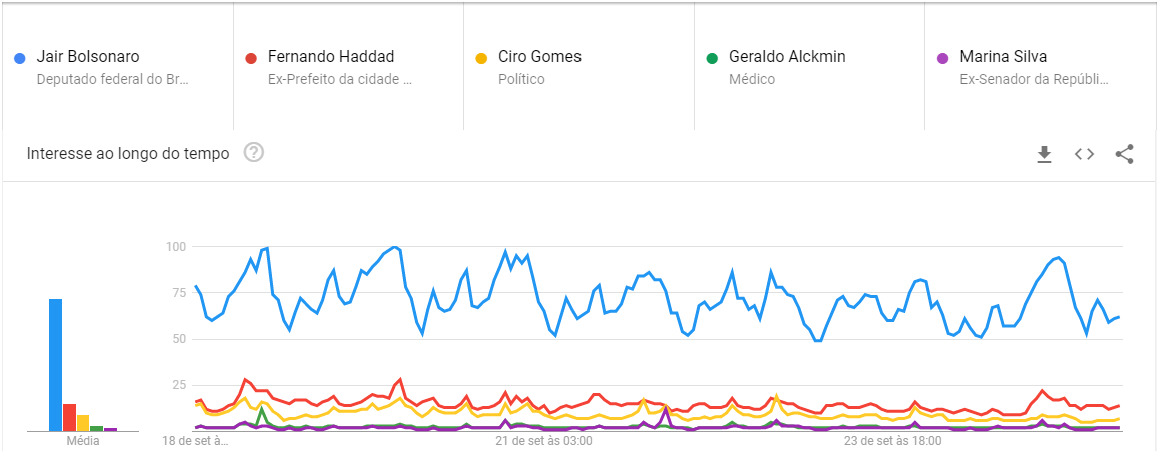
Task: Click the "Interesse ao longo do tempo" heading
Action: point(128,154)
